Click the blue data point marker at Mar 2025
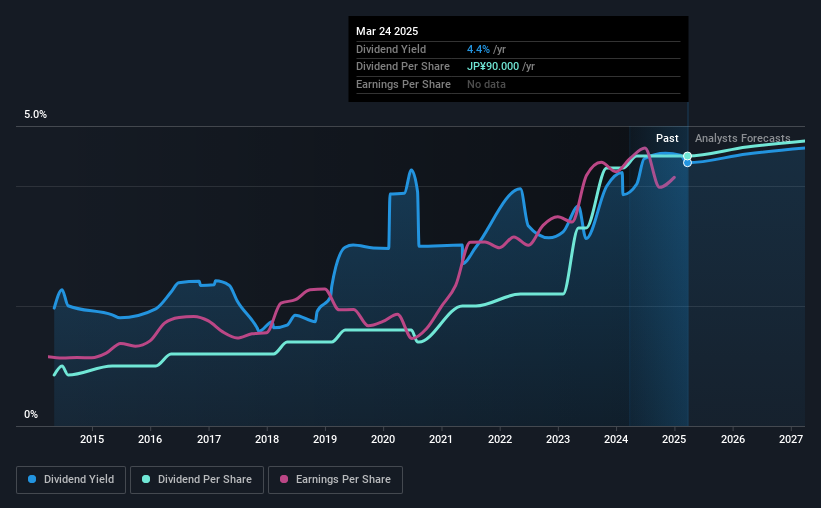821x508 pixels. click(x=687, y=163)
